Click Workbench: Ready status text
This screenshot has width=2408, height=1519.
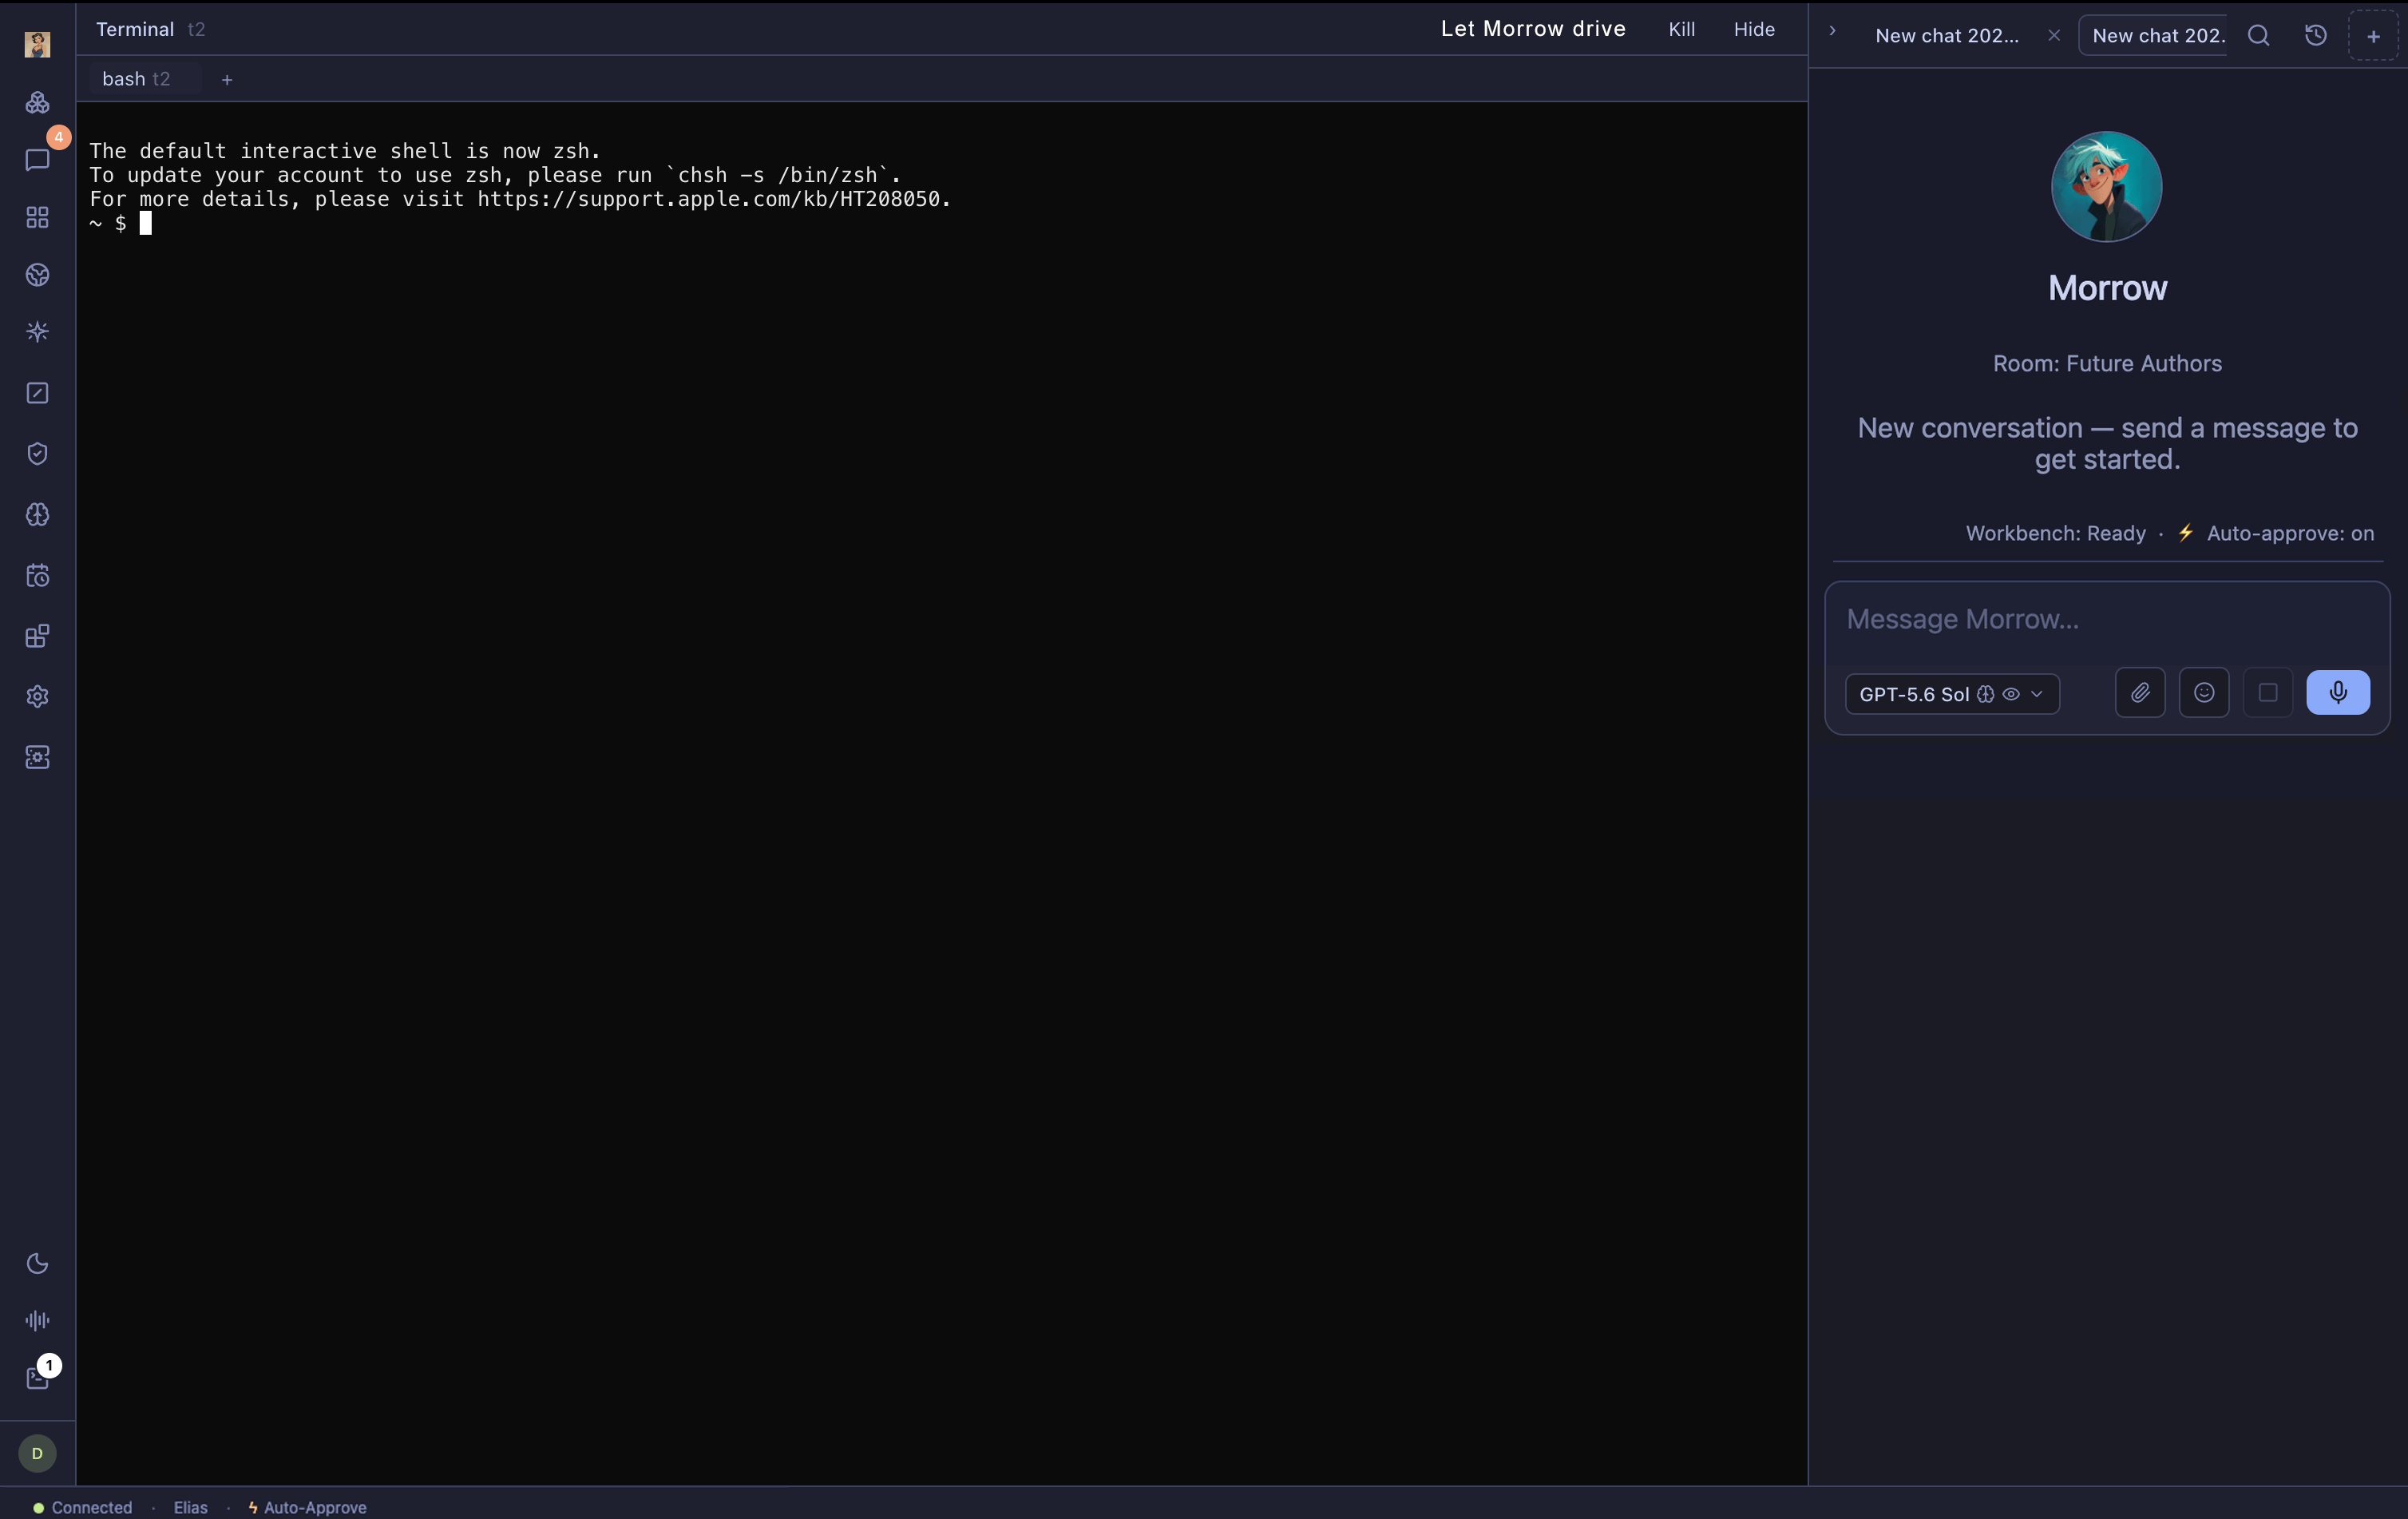coord(2055,533)
